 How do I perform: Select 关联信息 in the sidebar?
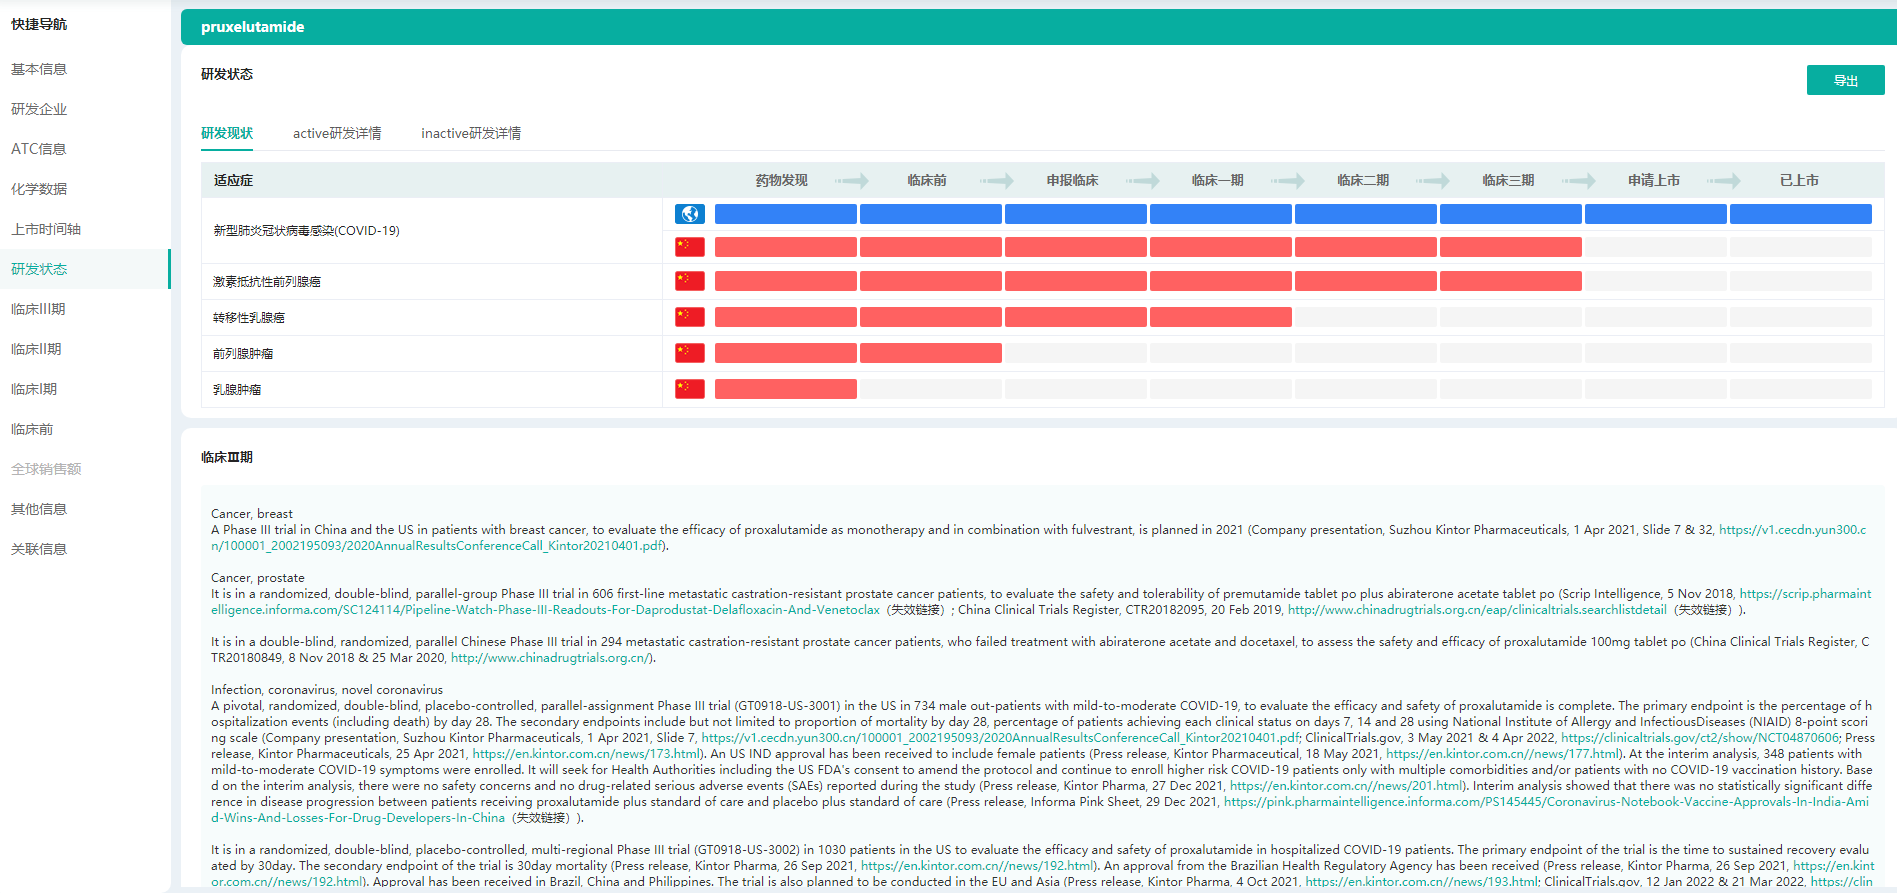coord(39,549)
